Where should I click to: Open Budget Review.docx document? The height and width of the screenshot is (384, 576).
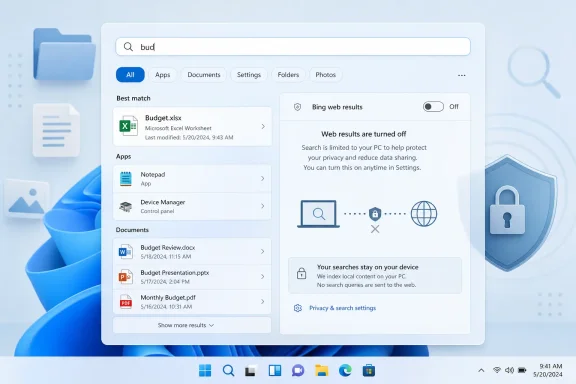tap(192, 252)
